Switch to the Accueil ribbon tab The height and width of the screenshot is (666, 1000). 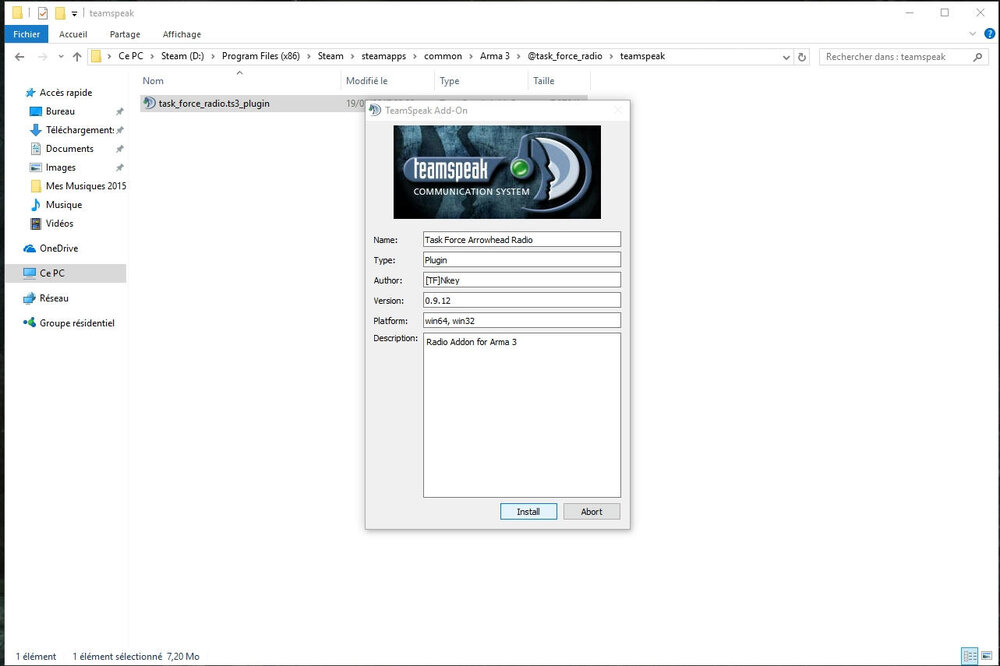(73, 34)
